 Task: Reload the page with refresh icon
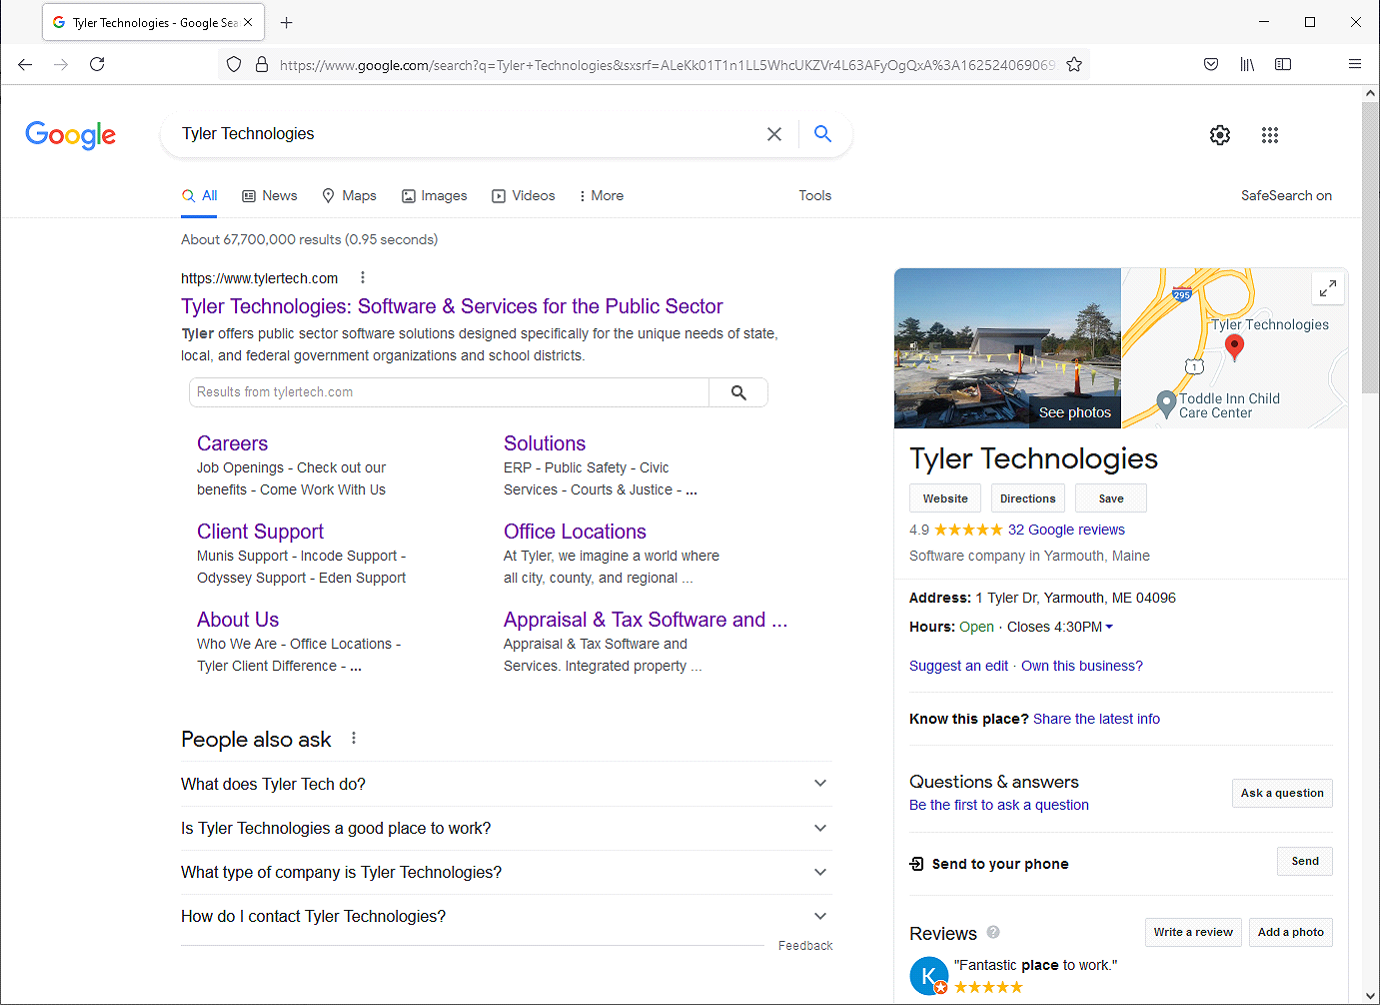coord(97,64)
